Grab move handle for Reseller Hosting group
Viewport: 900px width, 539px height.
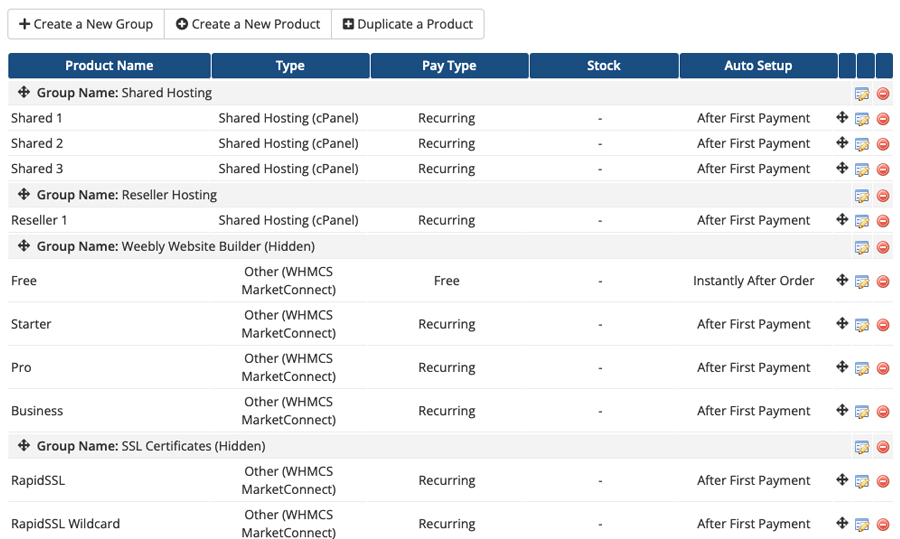click(x=24, y=194)
